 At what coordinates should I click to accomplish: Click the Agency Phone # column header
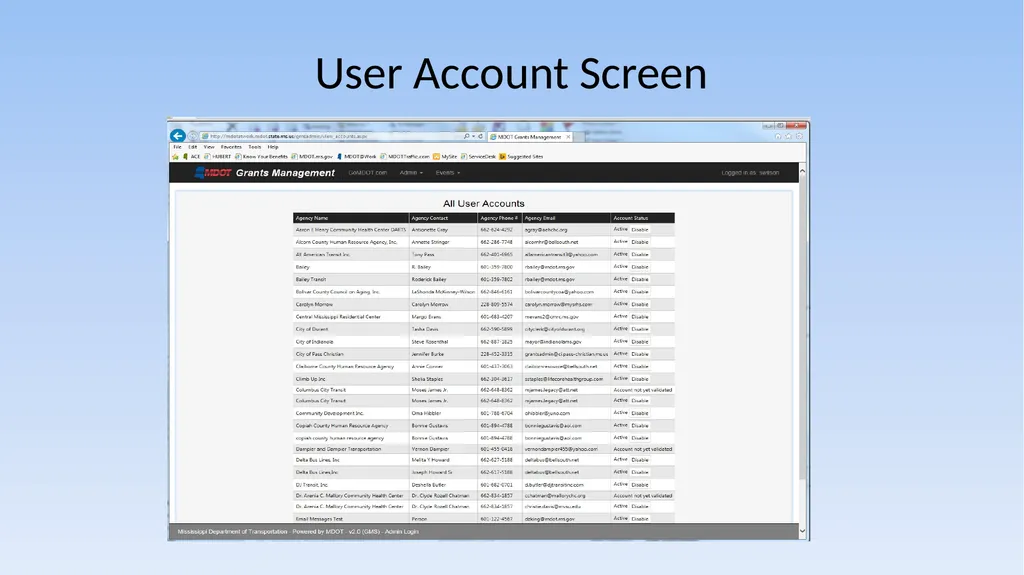[499, 218]
